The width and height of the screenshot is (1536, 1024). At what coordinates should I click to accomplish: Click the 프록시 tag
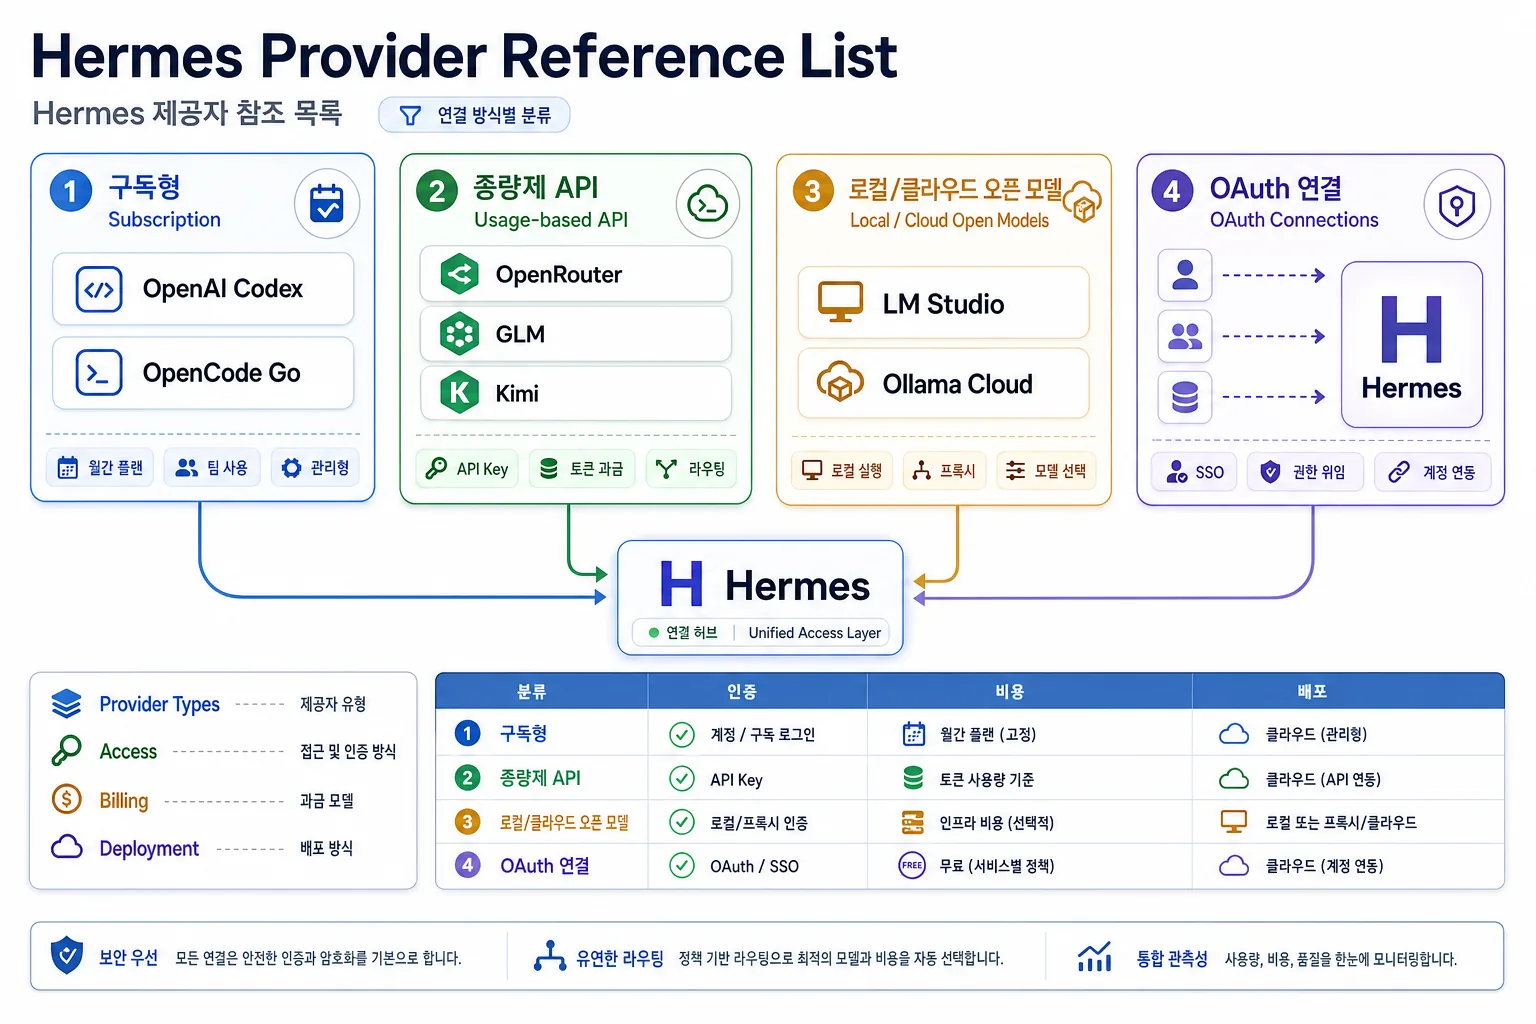point(944,470)
